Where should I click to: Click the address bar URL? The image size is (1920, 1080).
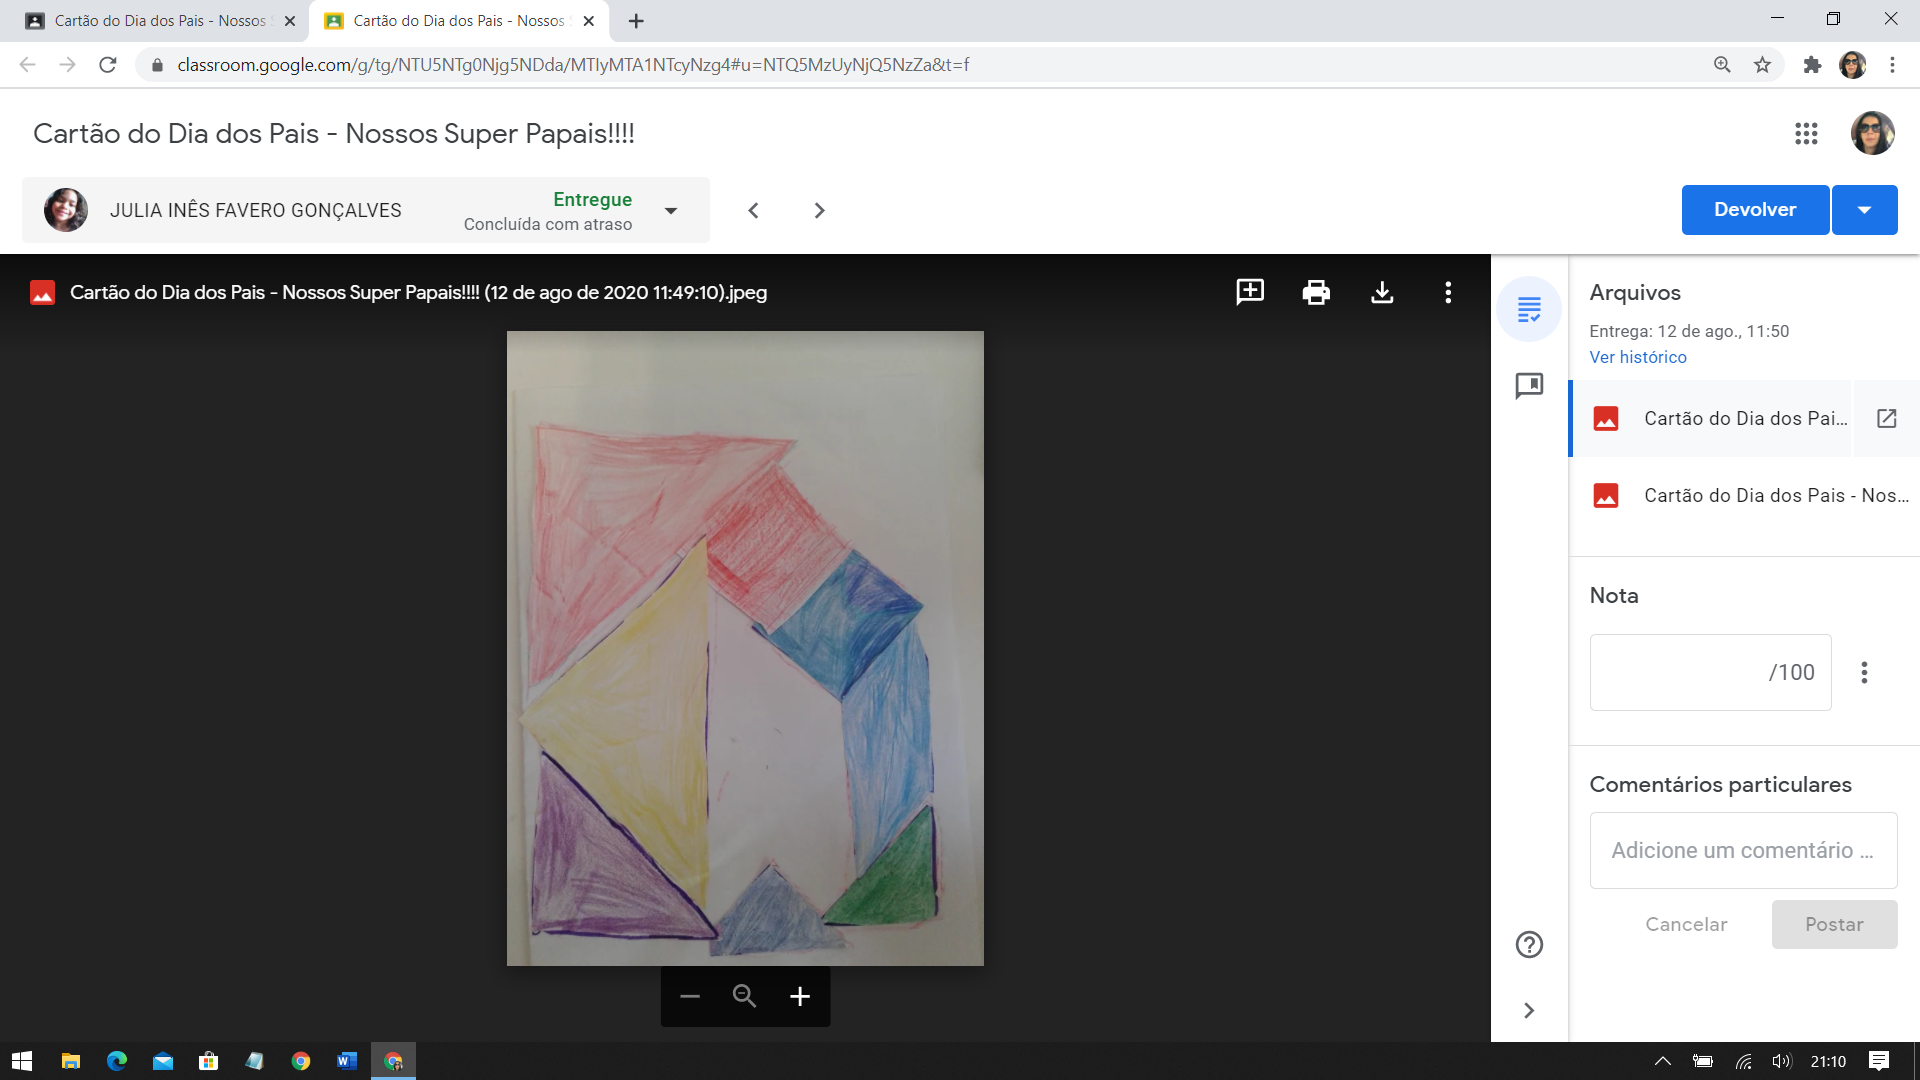pyautogui.click(x=573, y=65)
